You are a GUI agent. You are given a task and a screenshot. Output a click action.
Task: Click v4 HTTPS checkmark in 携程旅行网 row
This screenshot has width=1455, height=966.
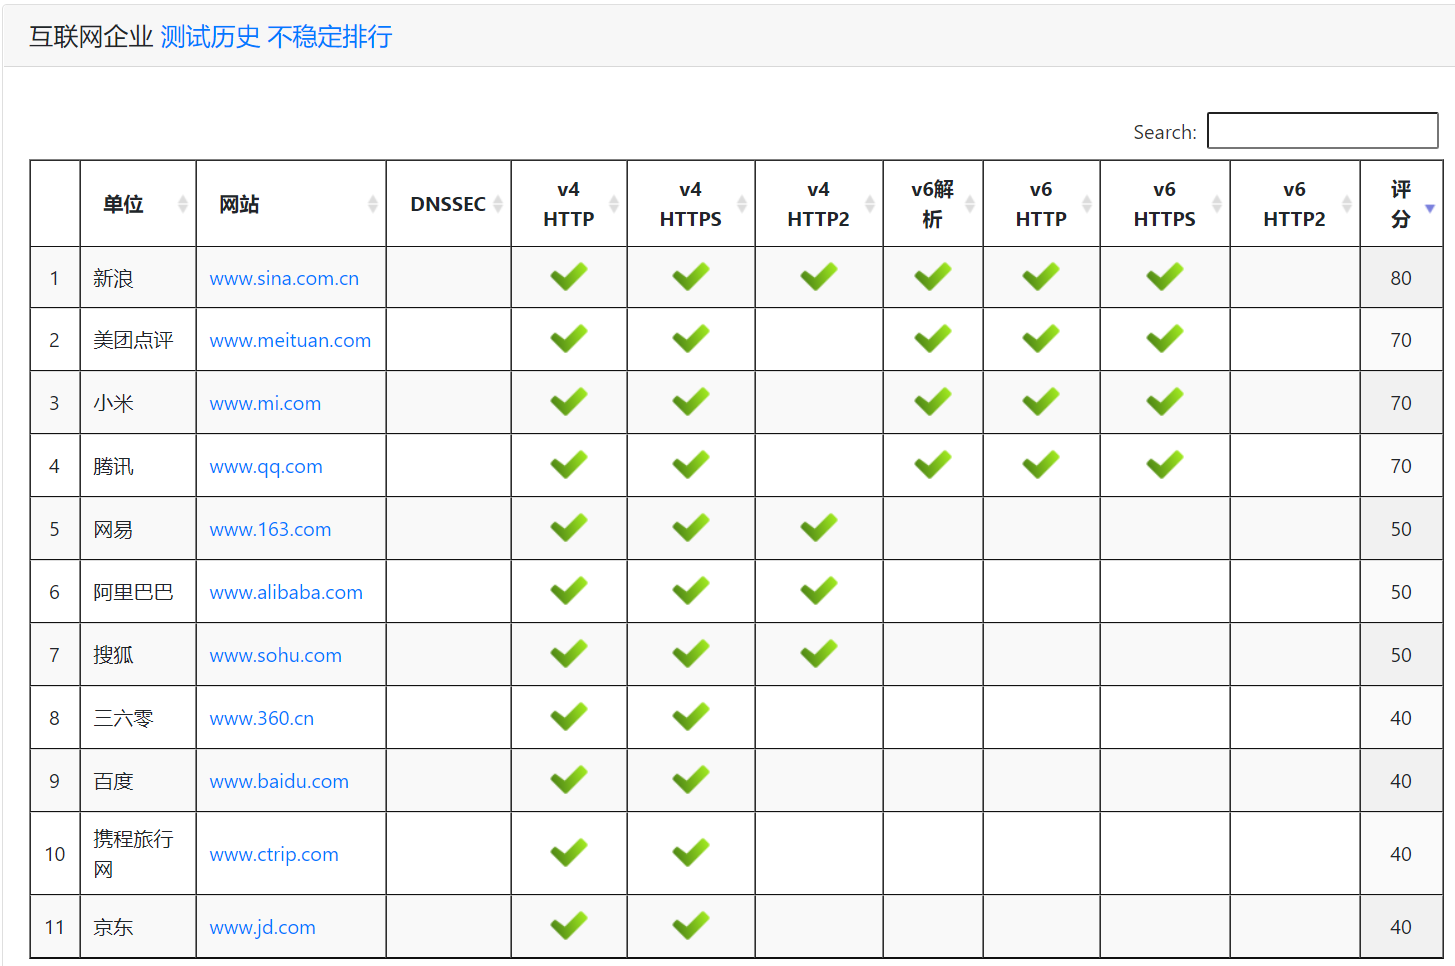[691, 853]
